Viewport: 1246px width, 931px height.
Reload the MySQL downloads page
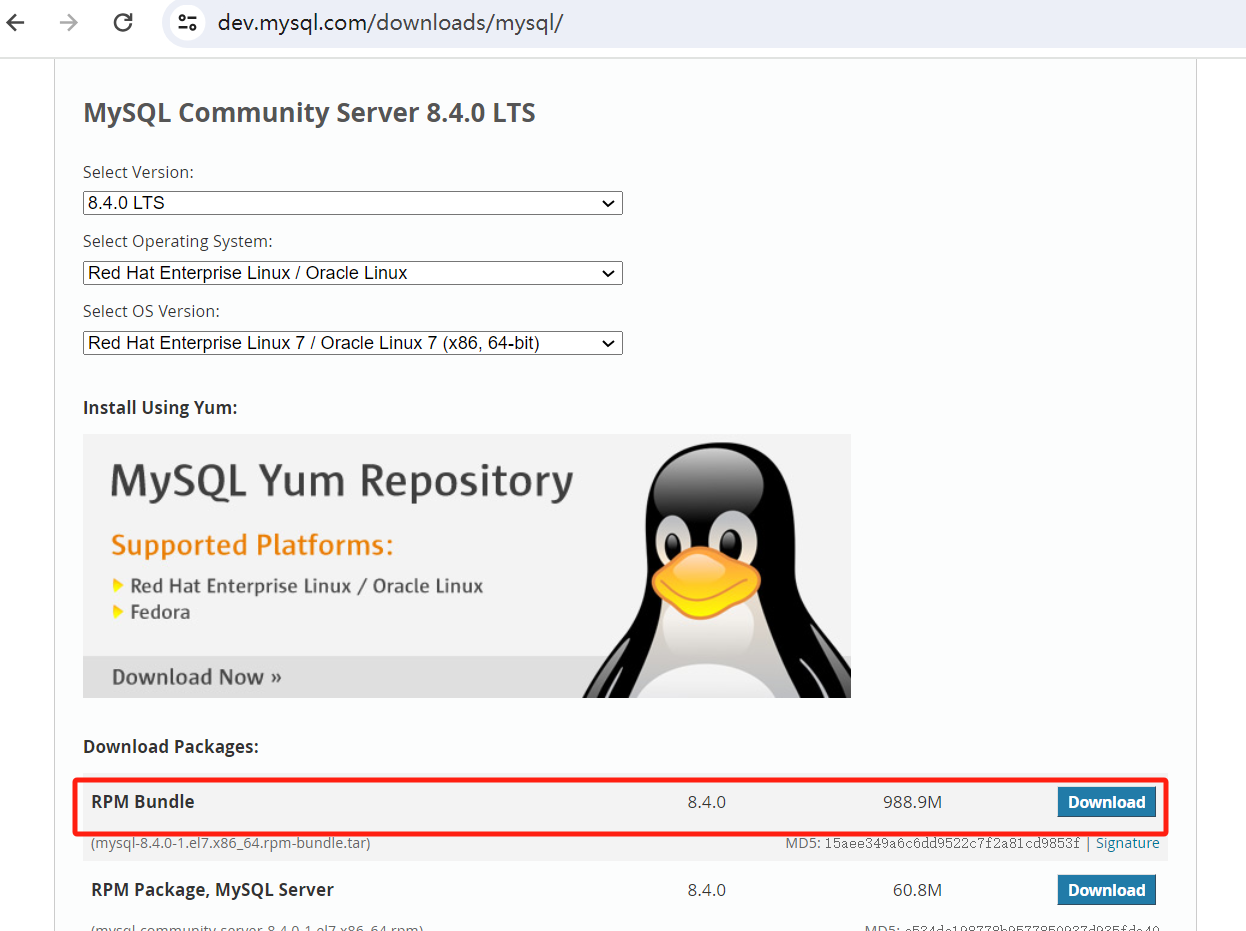[122, 22]
